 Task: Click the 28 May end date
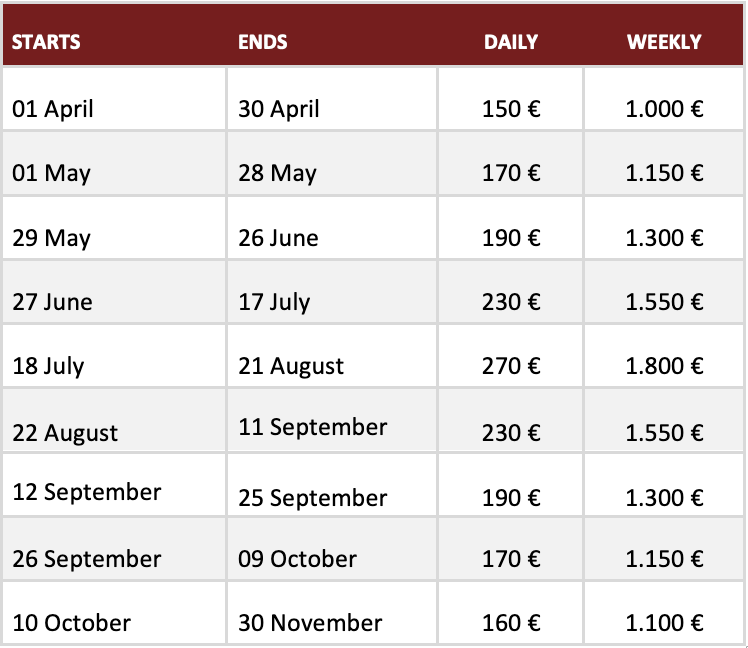pyautogui.click(x=277, y=173)
